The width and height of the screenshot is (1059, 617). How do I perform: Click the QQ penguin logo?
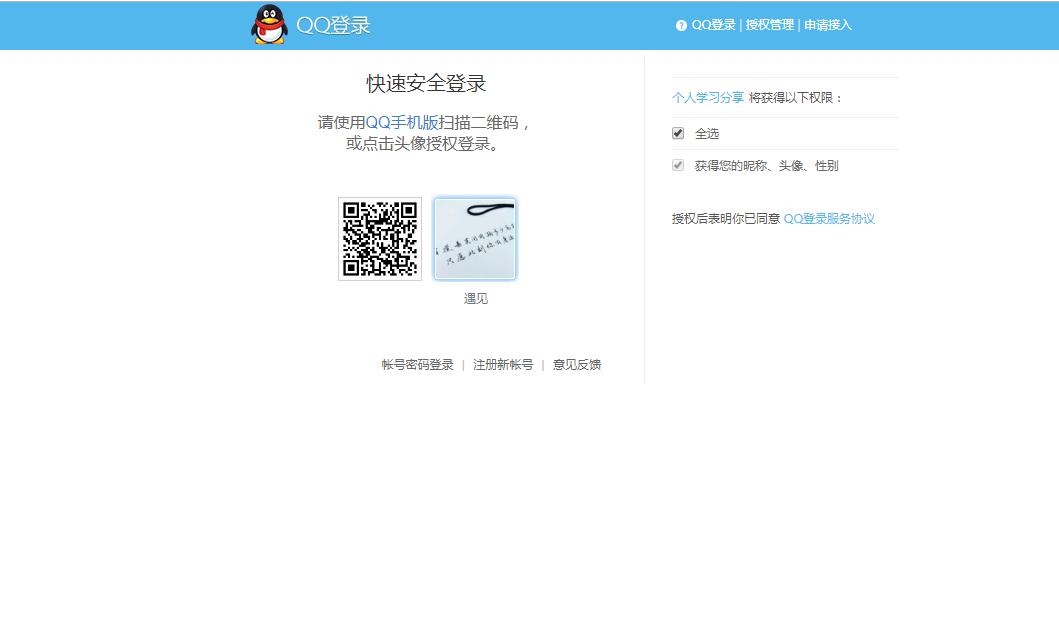click(x=268, y=25)
